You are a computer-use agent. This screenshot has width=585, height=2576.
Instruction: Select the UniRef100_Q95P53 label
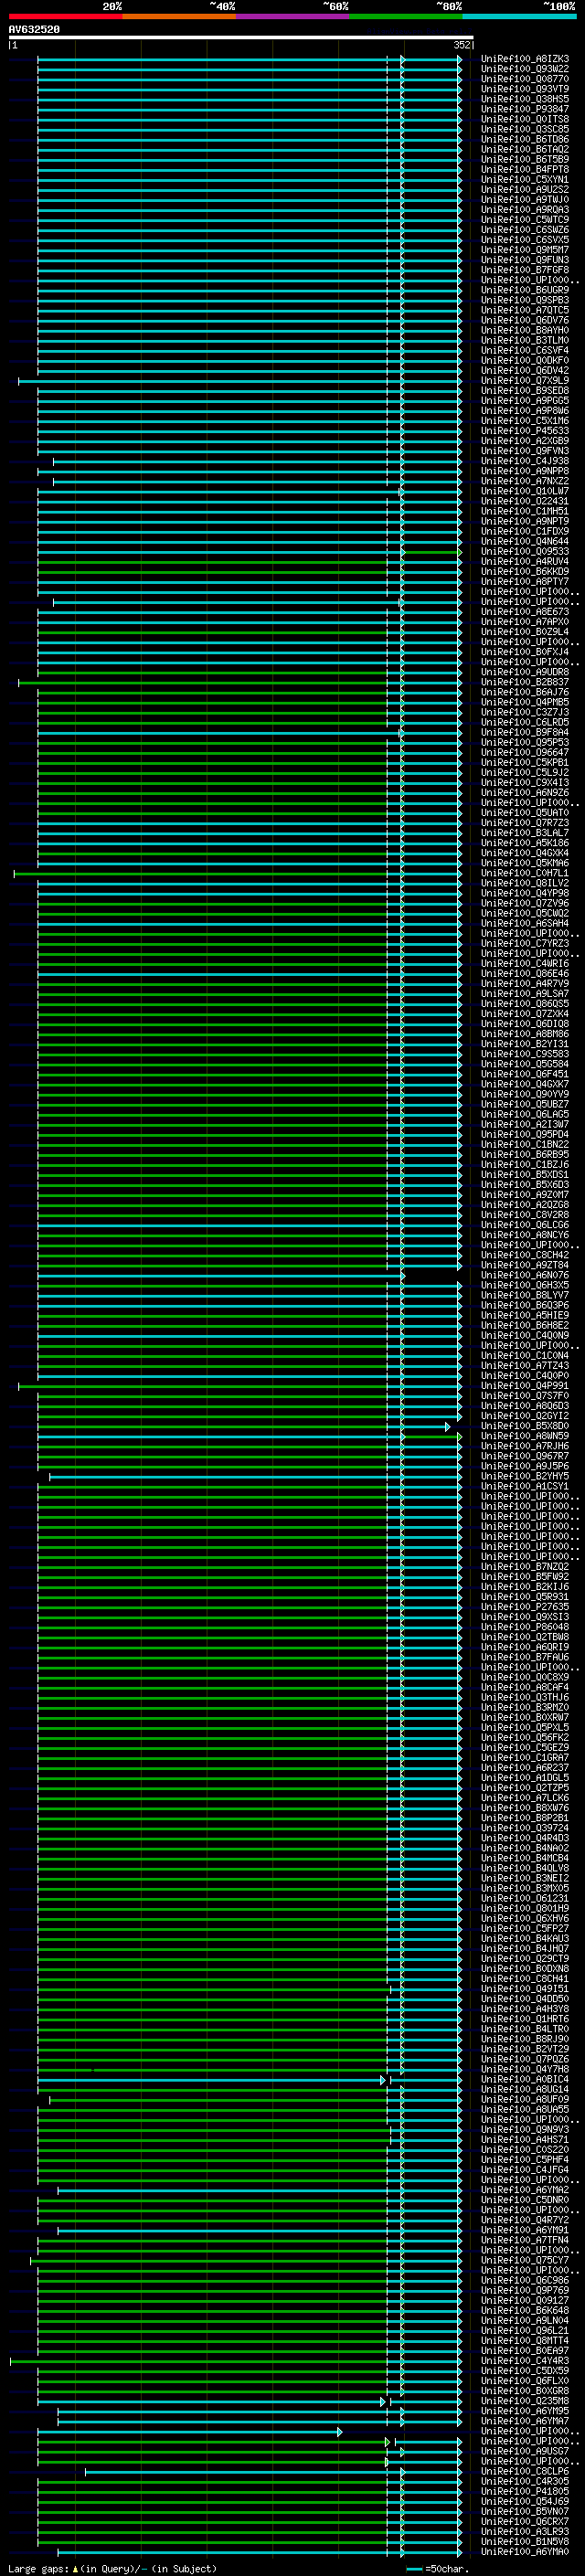[x=525, y=742]
